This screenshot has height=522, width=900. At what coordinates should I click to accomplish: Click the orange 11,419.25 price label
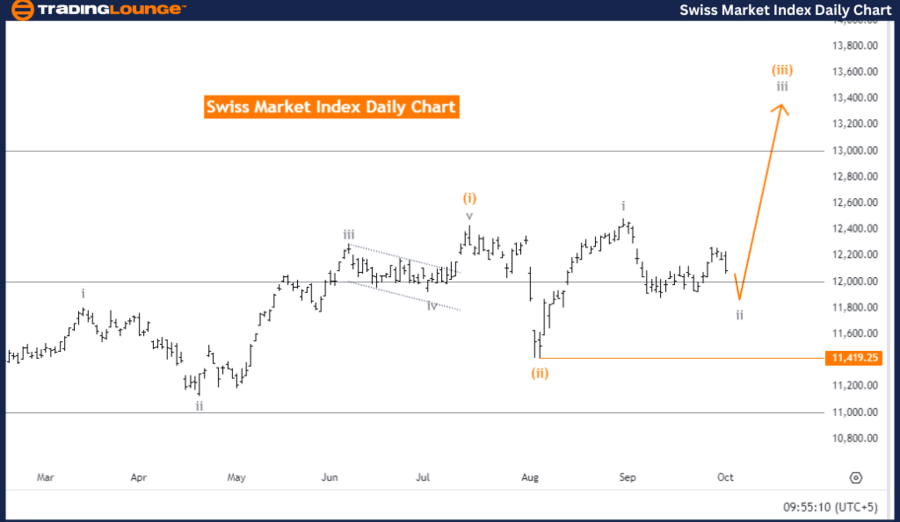click(x=854, y=357)
